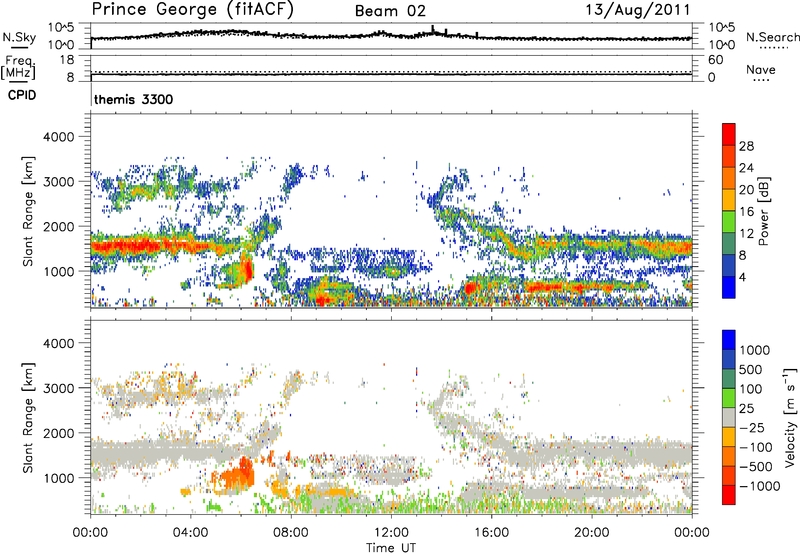Click the "CPID" row label
The height and width of the screenshot is (554, 800).
22,95
